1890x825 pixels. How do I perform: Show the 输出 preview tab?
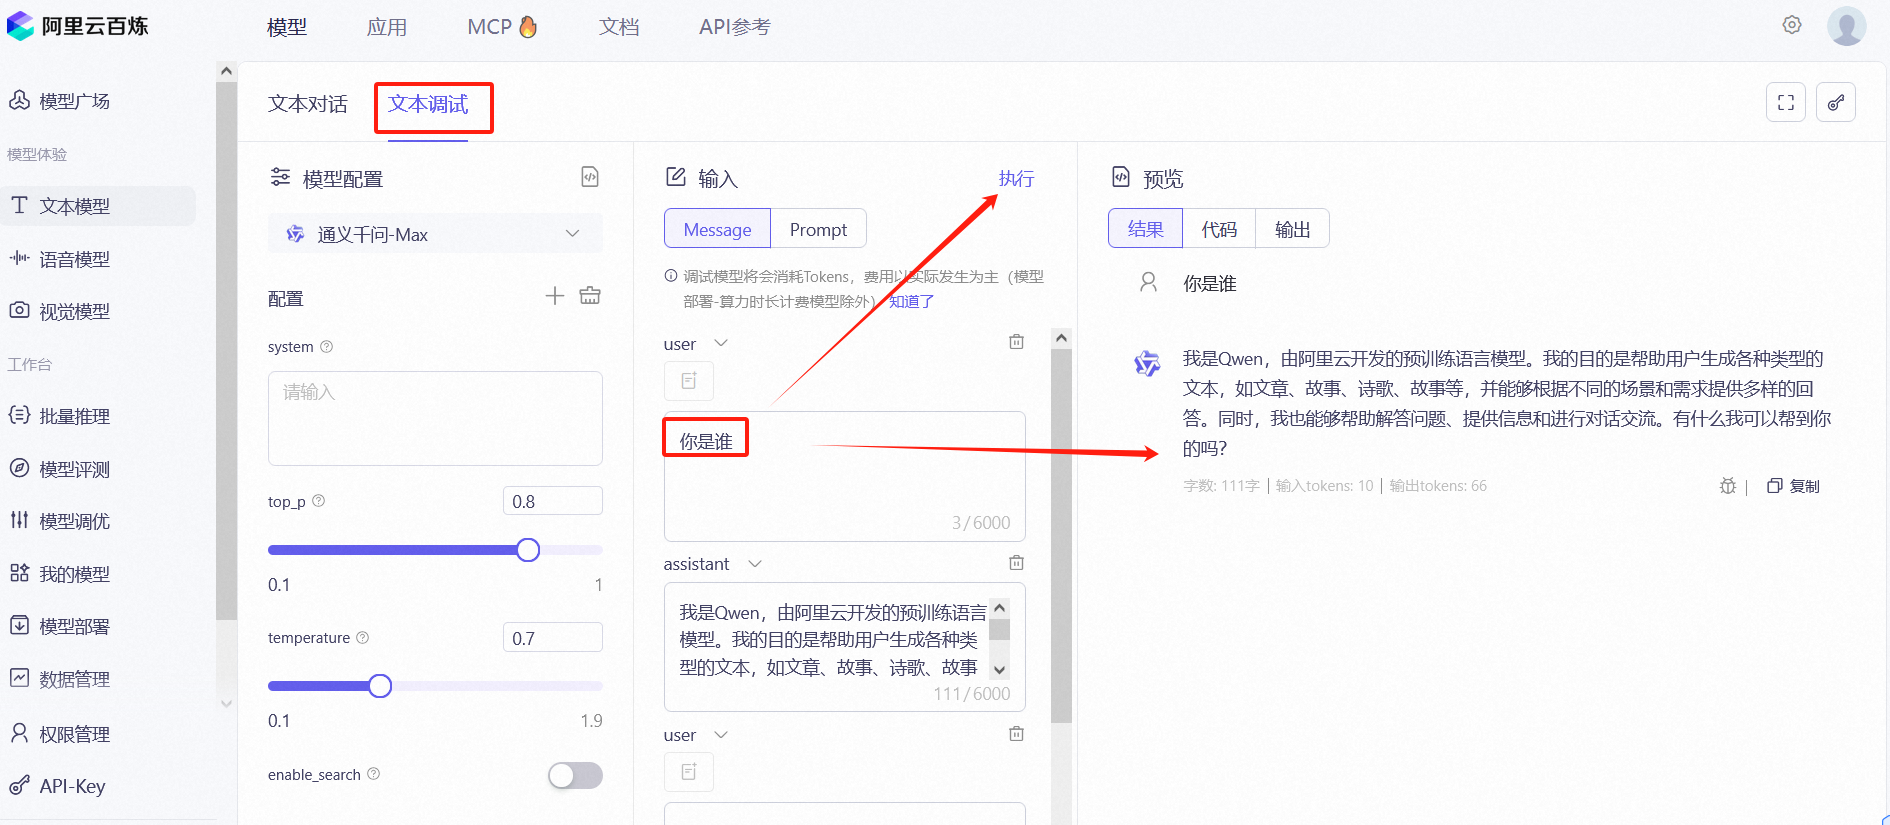(x=1292, y=229)
